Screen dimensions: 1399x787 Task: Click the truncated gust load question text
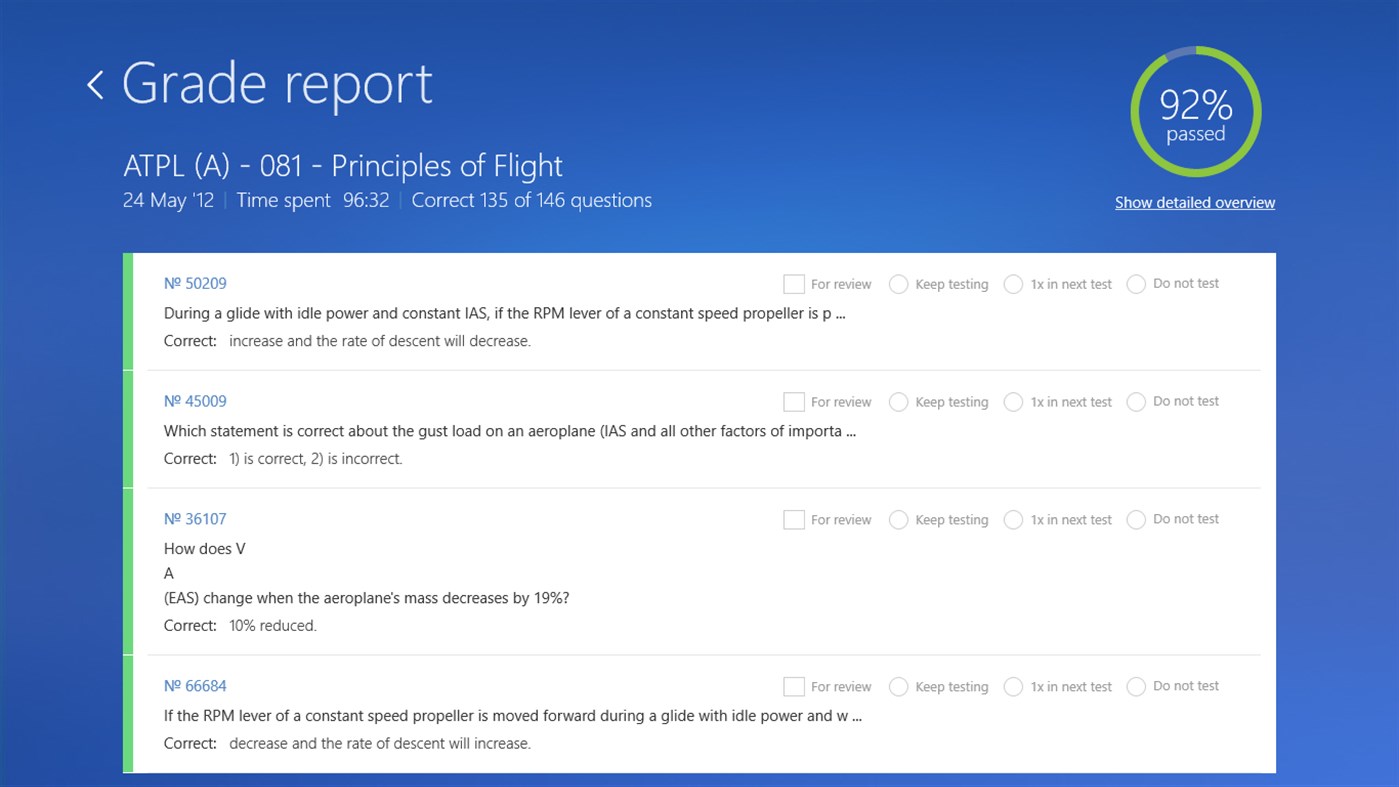[x=509, y=432]
